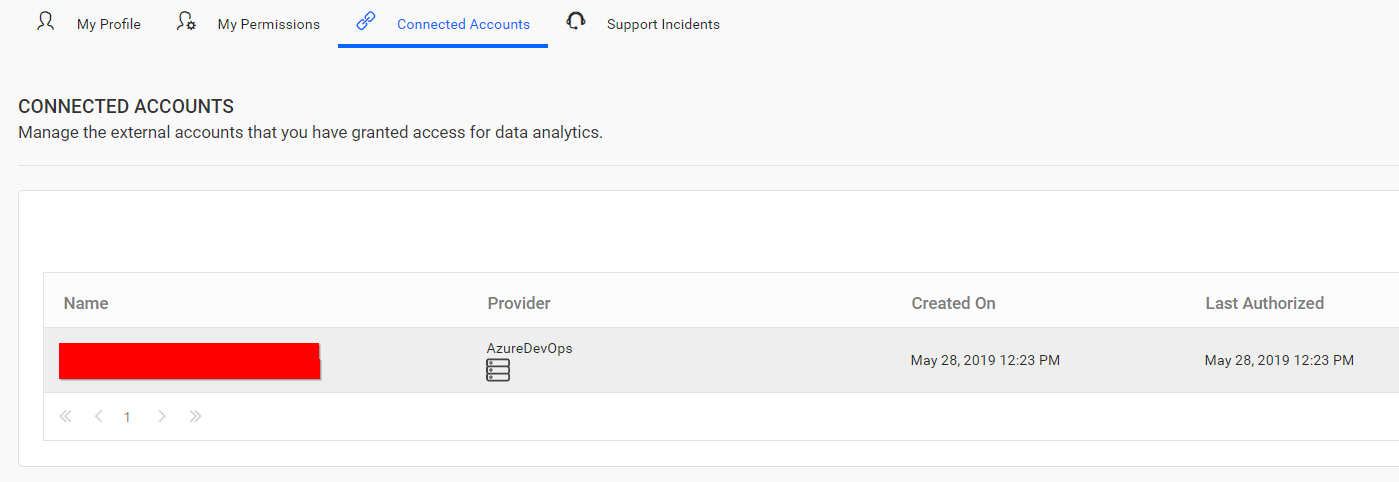Image resolution: width=1399 pixels, height=482 pixels.
Task: Click the My Permissions user-gear icon
Action: 186,21
